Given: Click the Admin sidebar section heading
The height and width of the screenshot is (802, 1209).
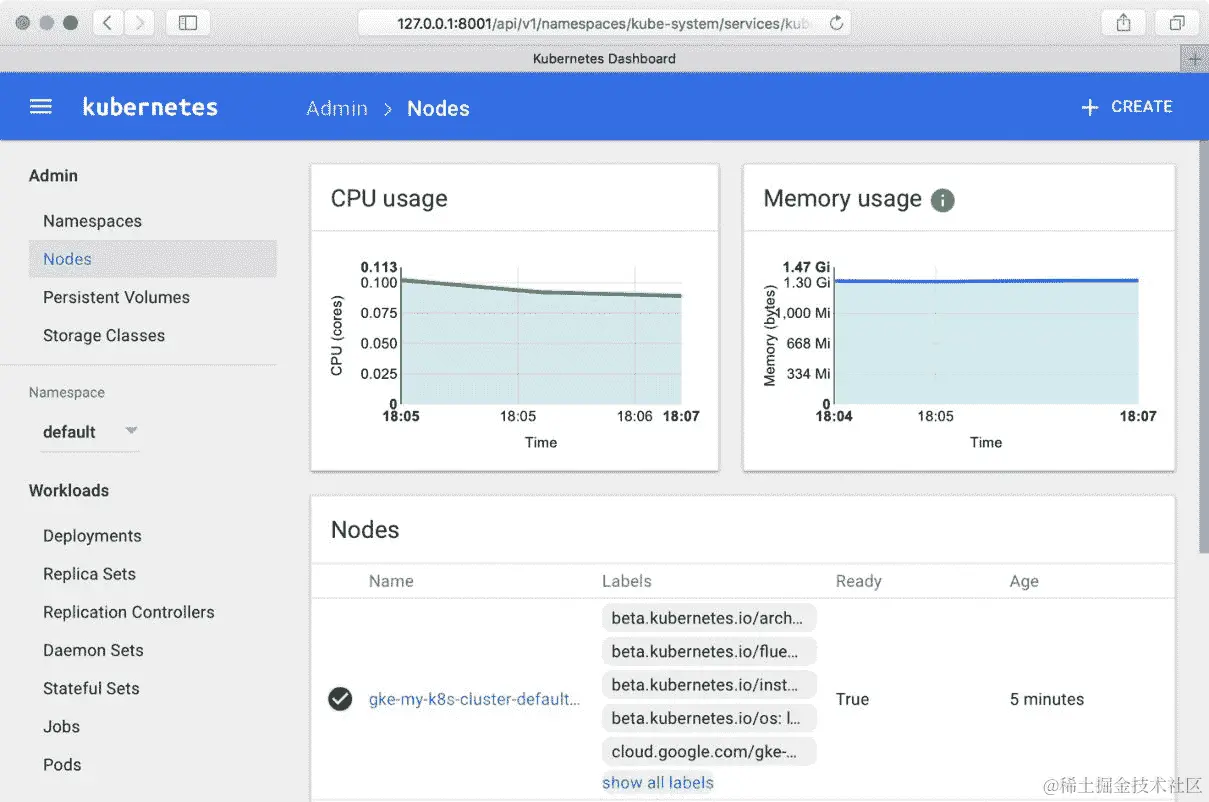Looking at the screenshot, I should (53, 175).
